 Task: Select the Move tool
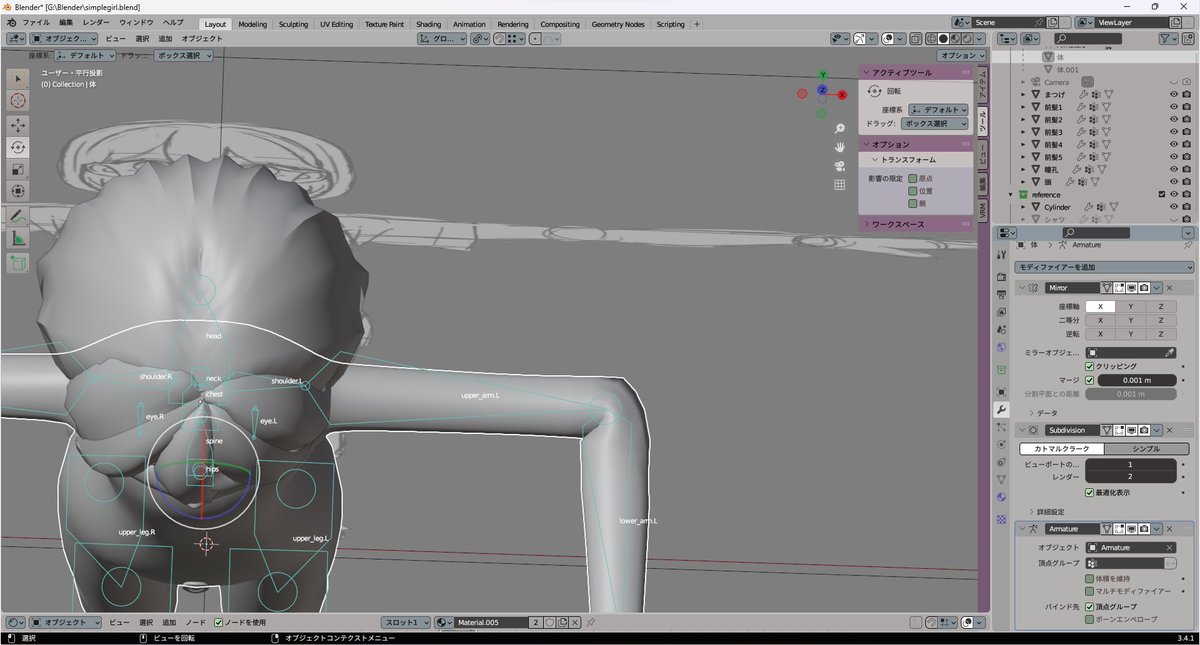coord(18,125)
